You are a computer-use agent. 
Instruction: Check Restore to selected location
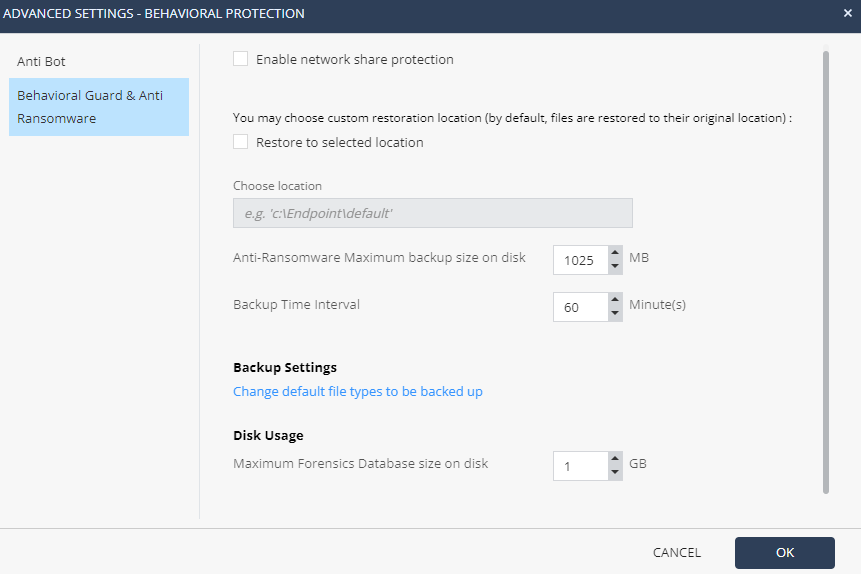[241, 142]
